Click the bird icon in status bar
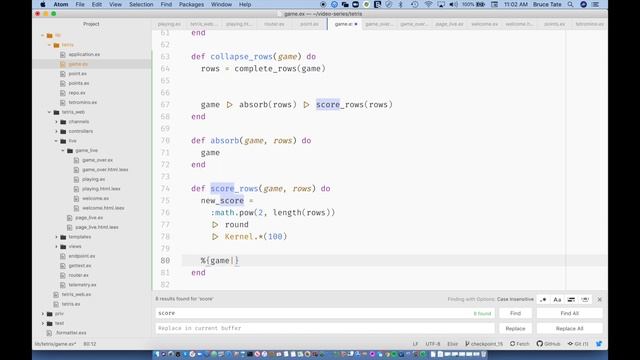Screen dimensions: 640x360 click(x=599, y=344)
